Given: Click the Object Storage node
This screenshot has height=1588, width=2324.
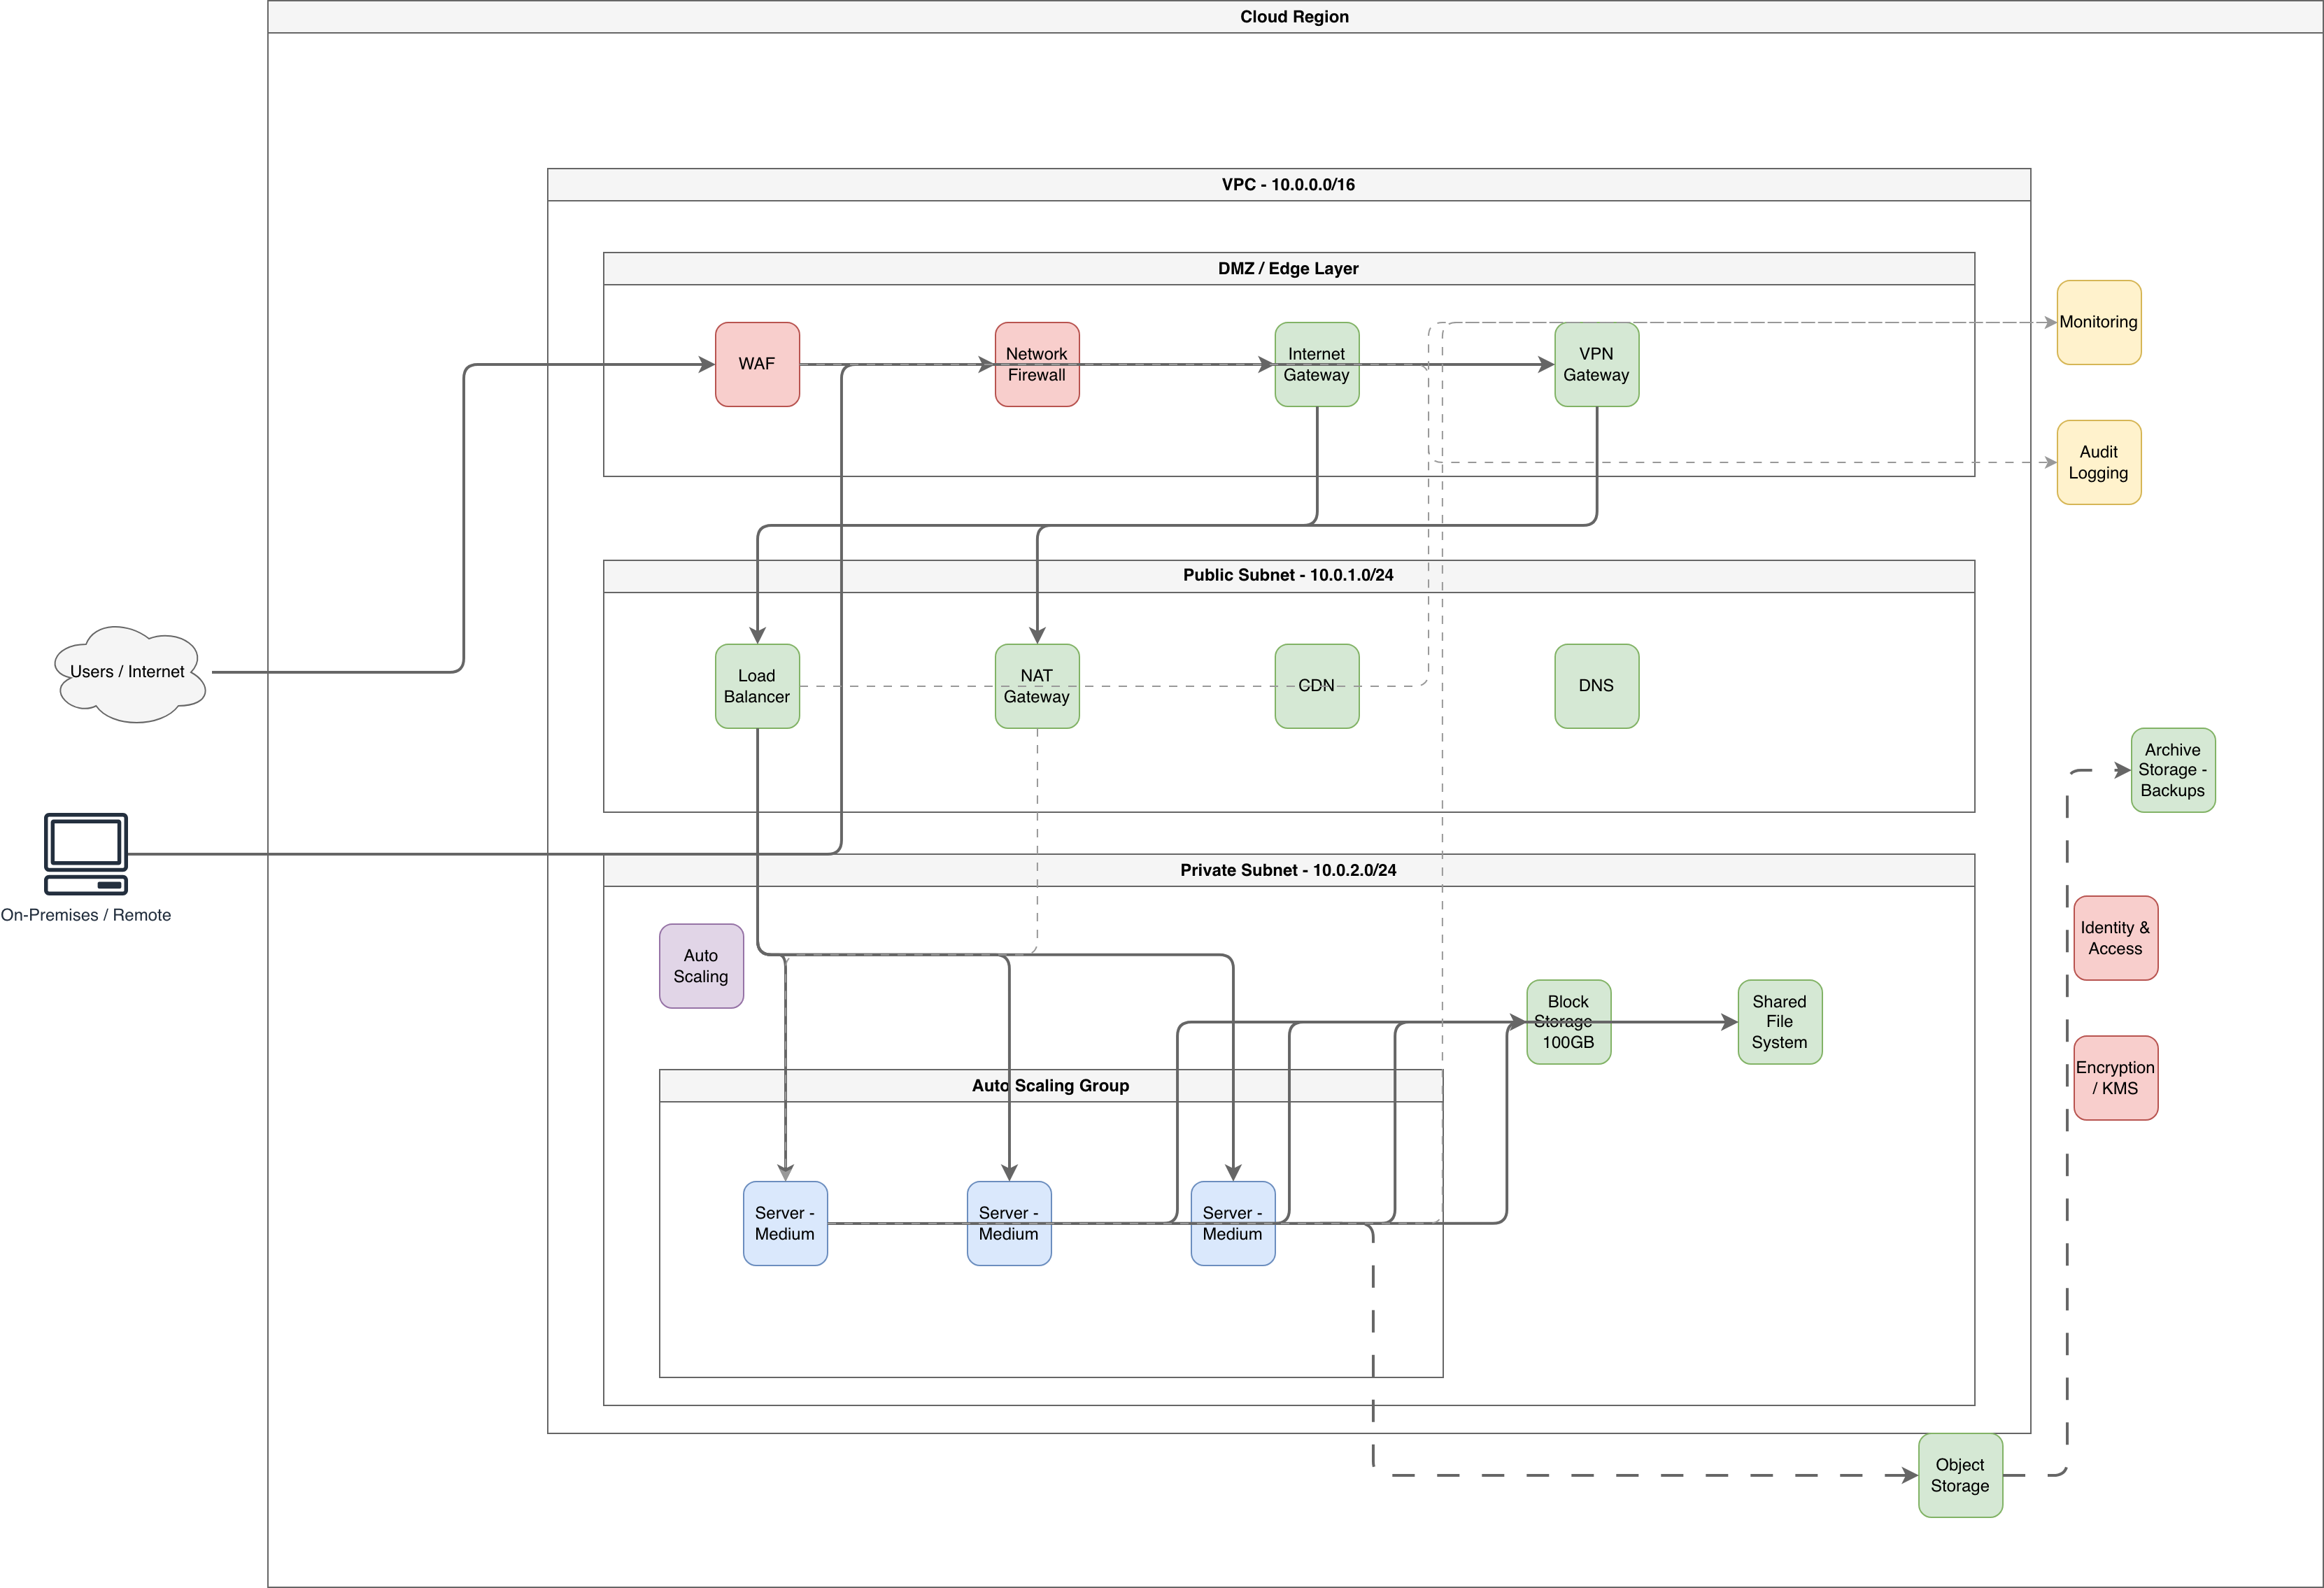Looking at the screenshot, I should (x=1960, y=1475).
